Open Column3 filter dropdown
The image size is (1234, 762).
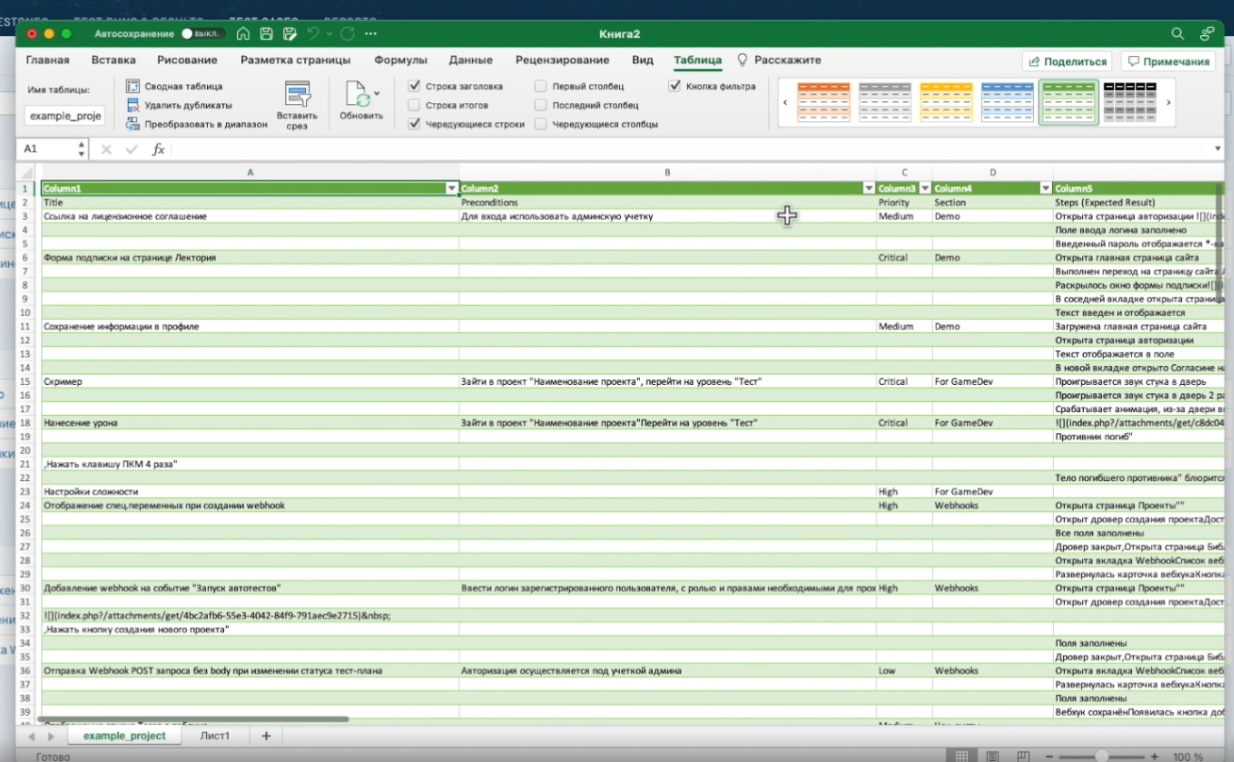point(925,189)
